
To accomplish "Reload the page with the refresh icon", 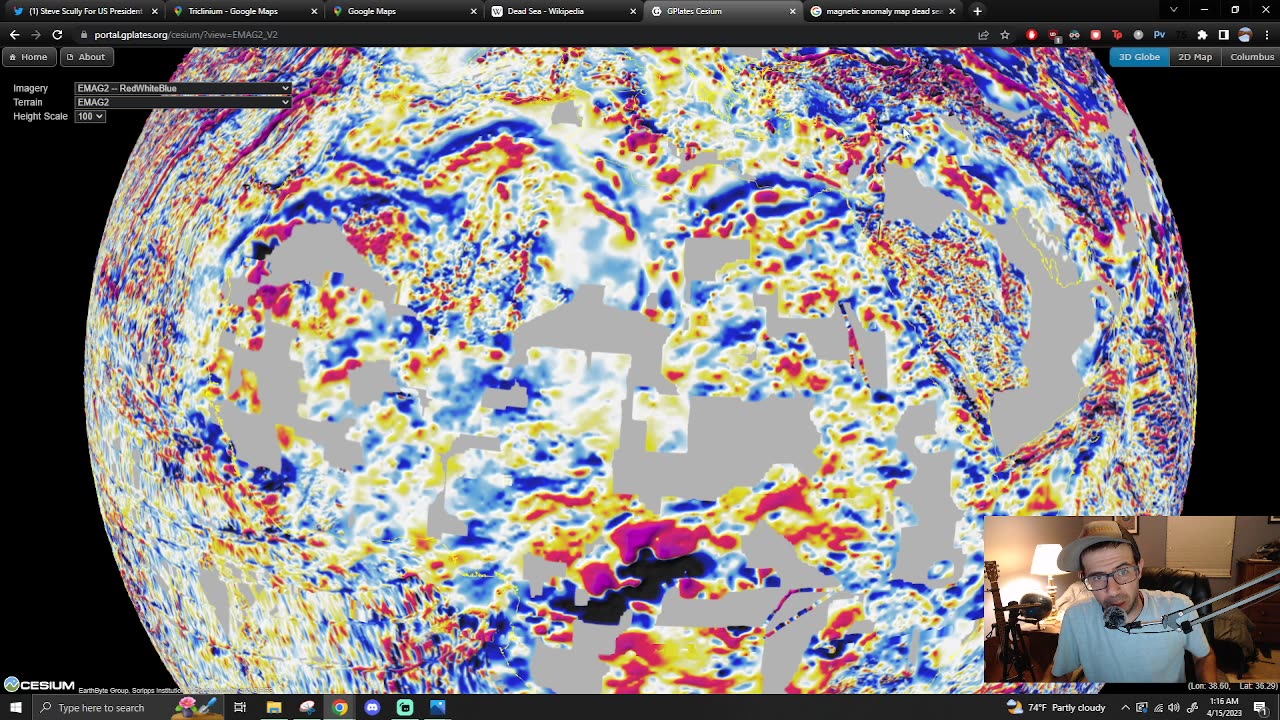I will click(57, 35).
